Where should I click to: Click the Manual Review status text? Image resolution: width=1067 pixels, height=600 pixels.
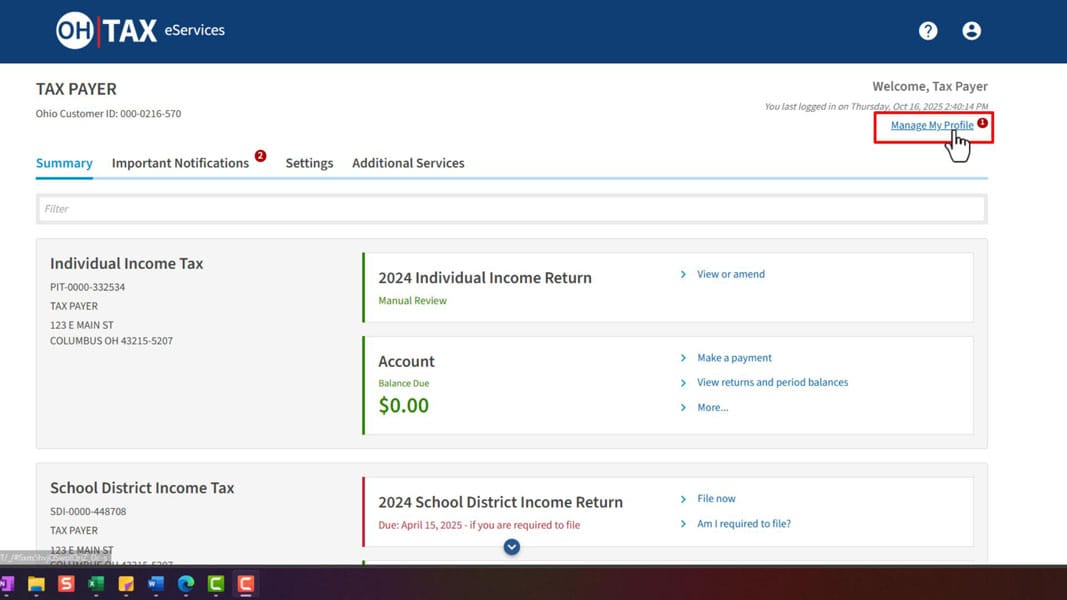click(x=412, y=301)
